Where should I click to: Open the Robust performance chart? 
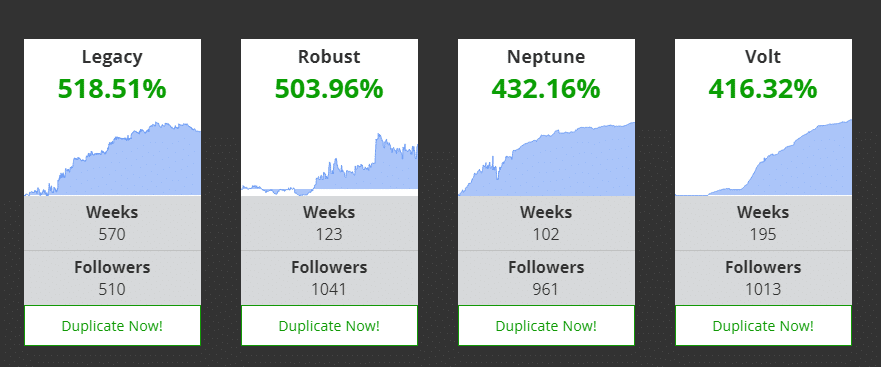coord(329,163)
